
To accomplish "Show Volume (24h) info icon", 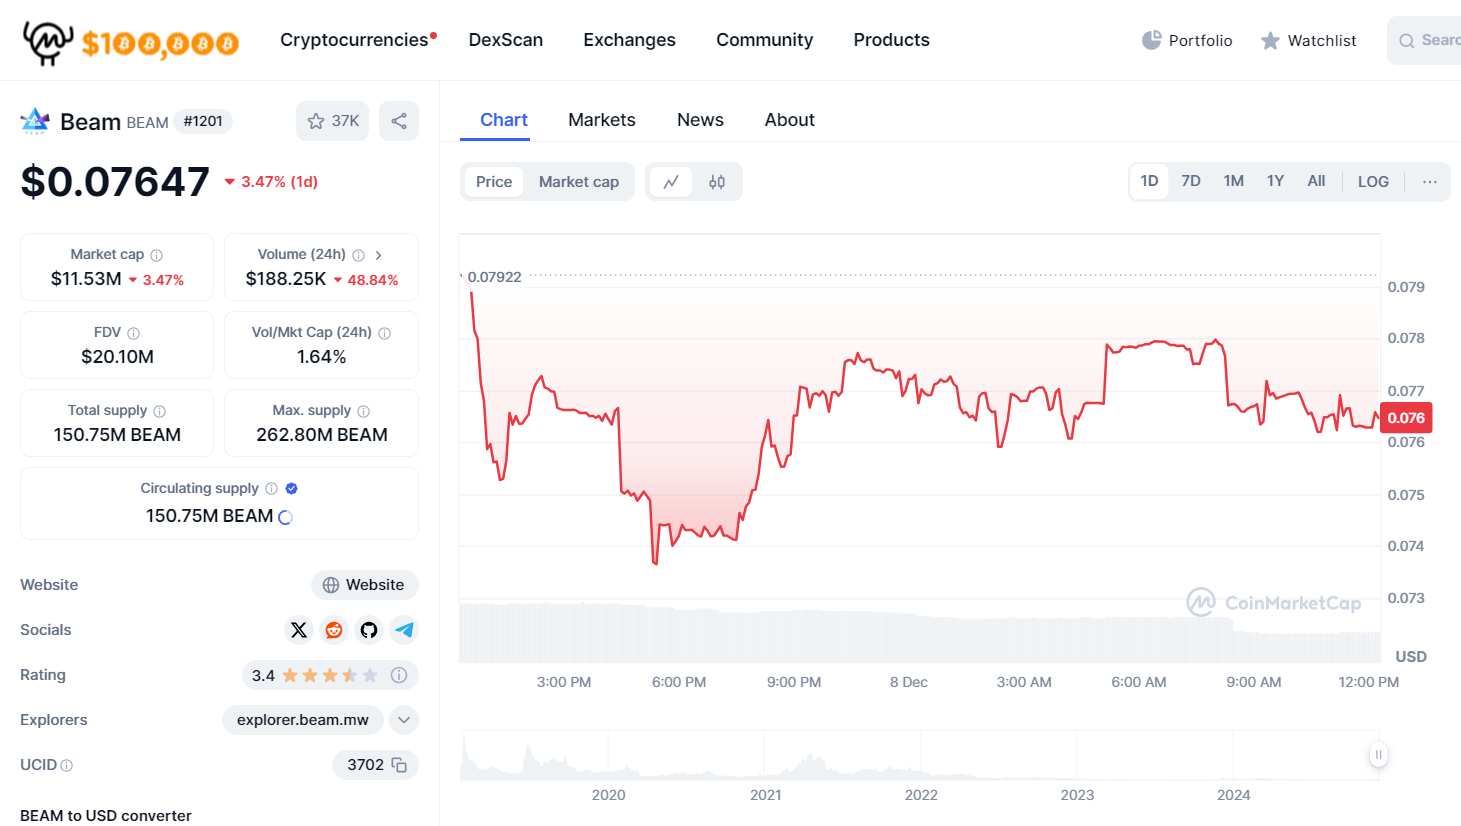I will tap(358, 255).
